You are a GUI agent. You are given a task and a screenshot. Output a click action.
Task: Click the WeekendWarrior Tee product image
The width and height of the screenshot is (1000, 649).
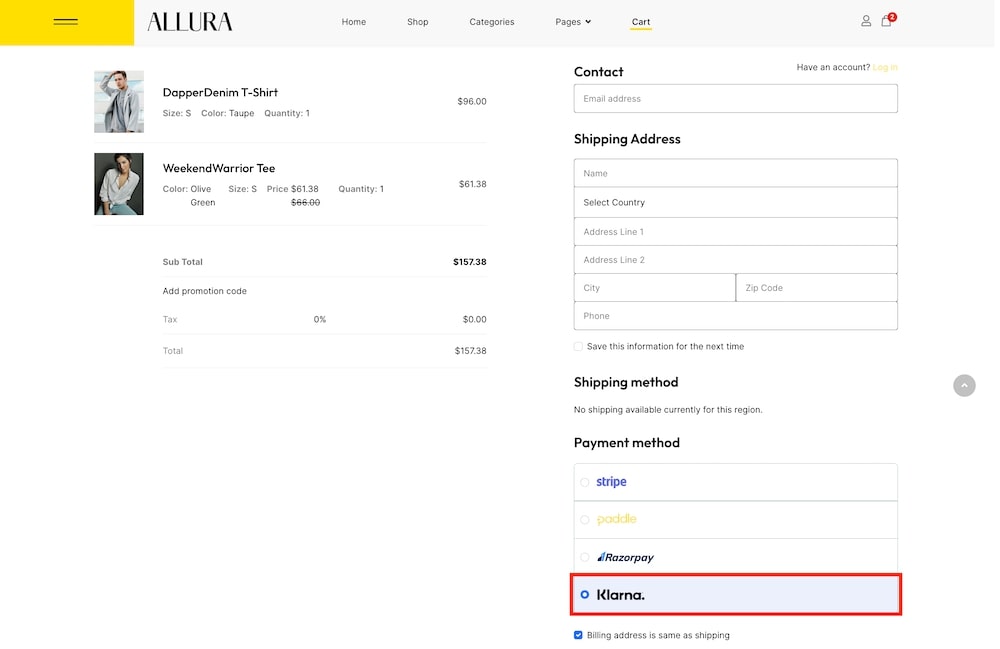[x=119, y=184]
